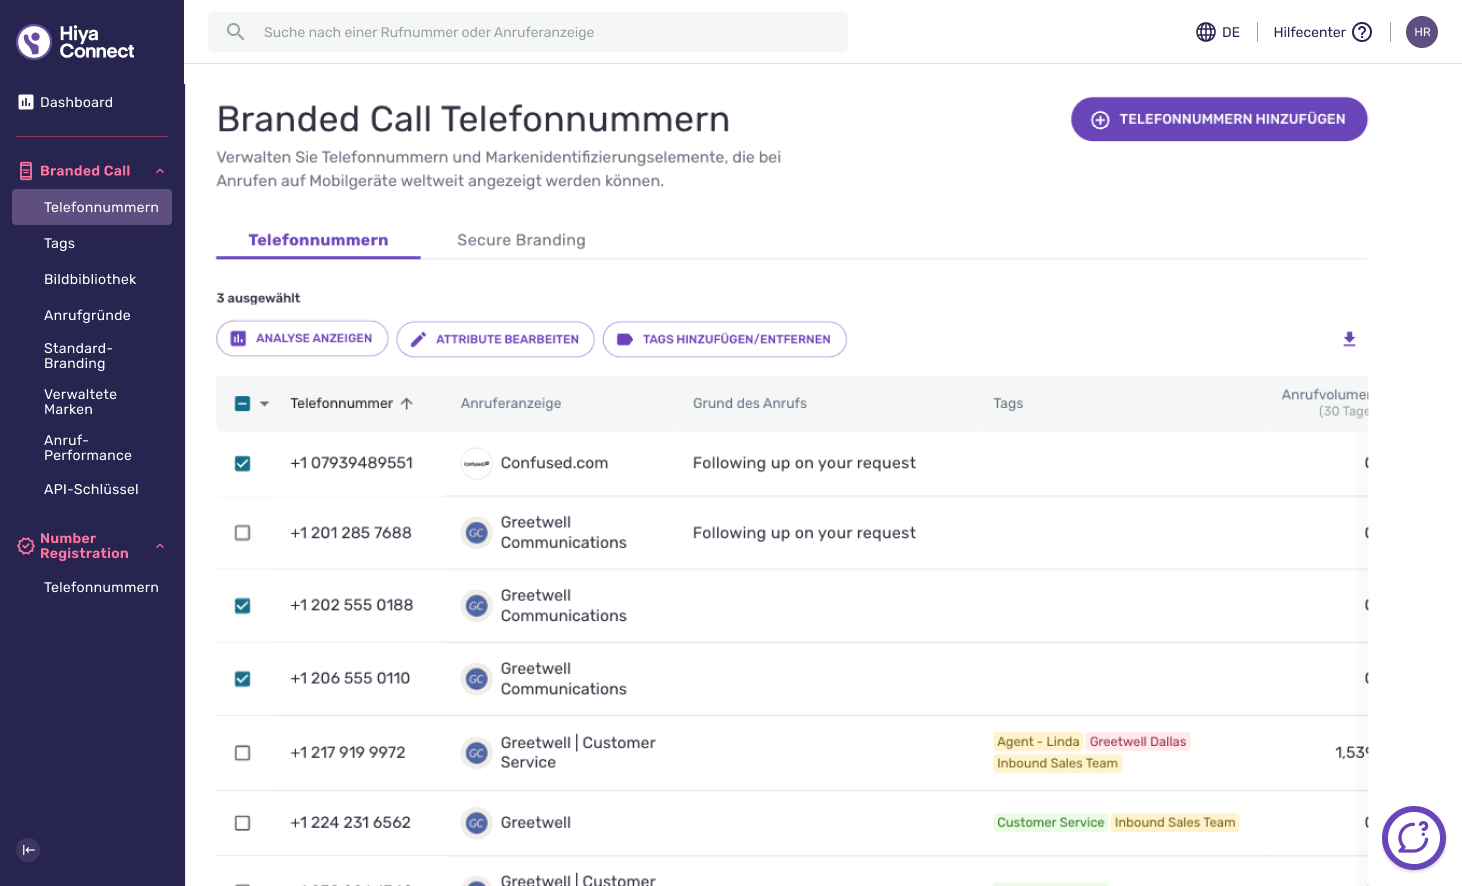The image size is (1462, 886).
Task: Click the Hiya Connect logo
Action: tap(76, 42)
